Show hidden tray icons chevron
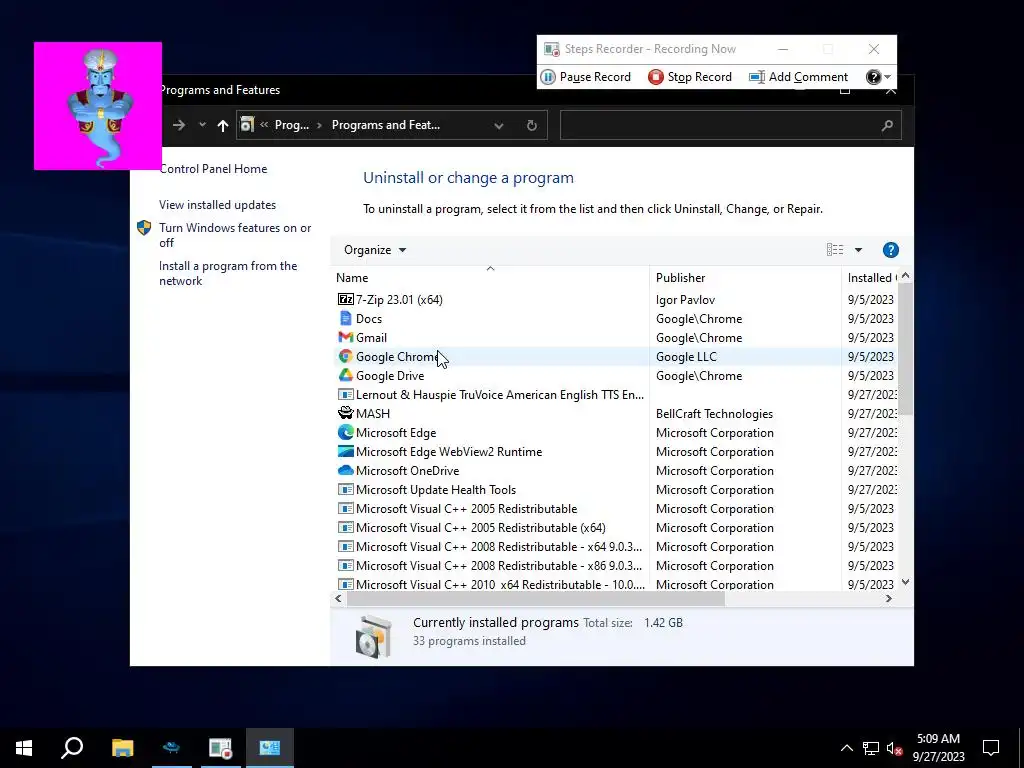 coord(846,748)
